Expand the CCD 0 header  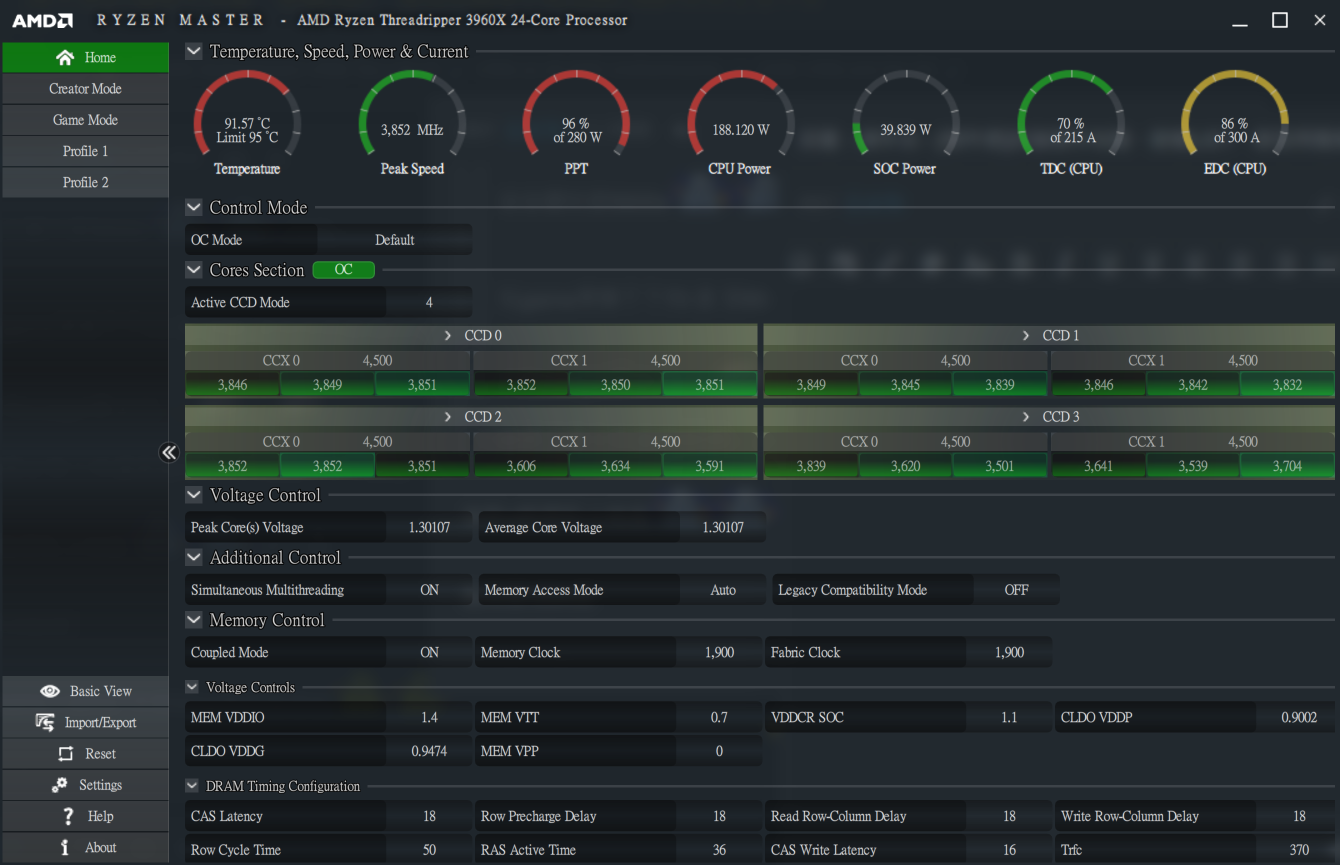click(x=471, y=335)
